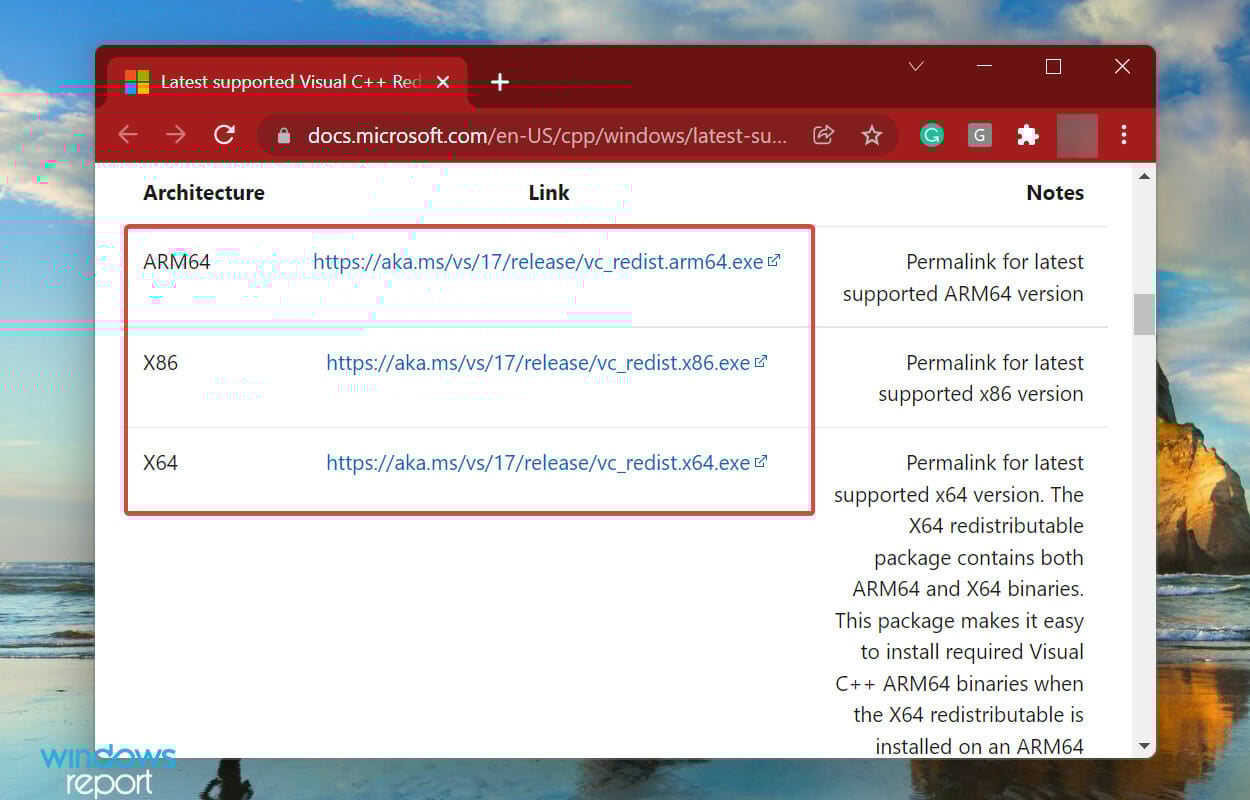The image size is (1250, 800).
Task: Maximize the Chrome window
Action: [1053, 67]
